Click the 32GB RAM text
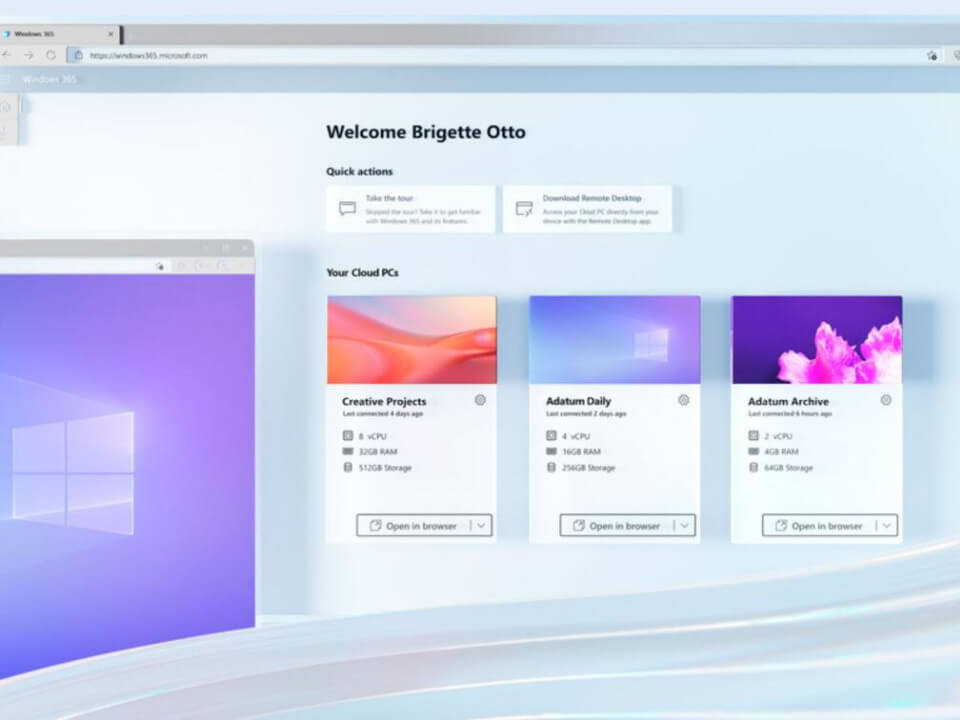This screenshot has width=960, height=720. tap(378, 452)
